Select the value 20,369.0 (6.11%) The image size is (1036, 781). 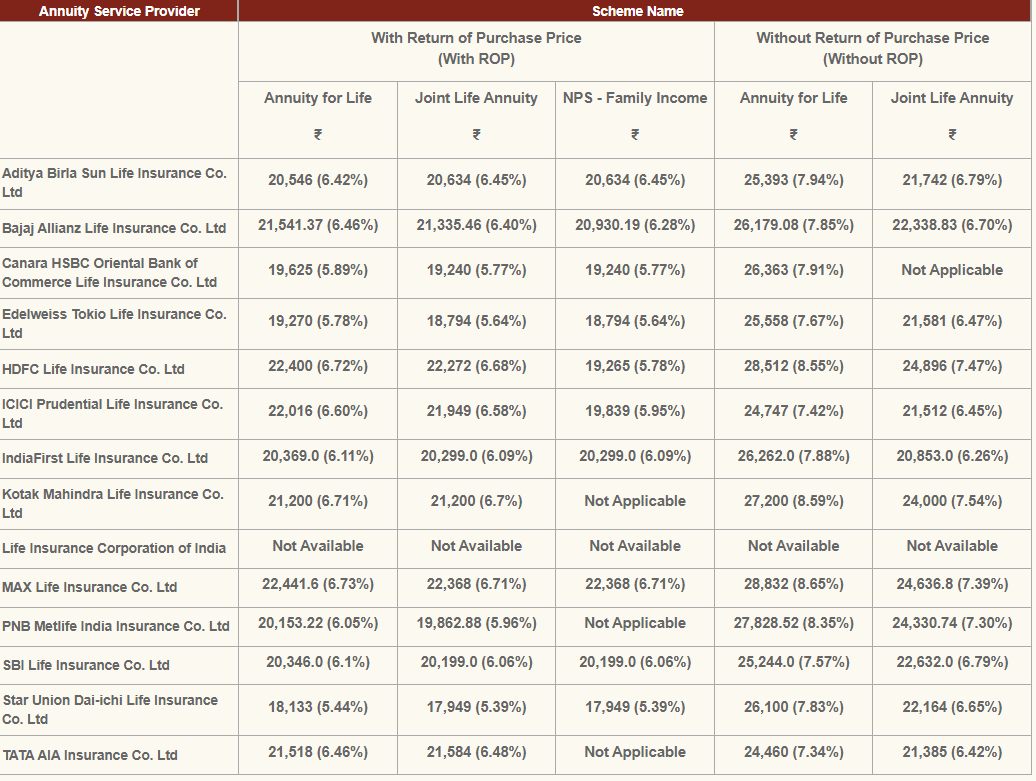(x=318, y=455)
